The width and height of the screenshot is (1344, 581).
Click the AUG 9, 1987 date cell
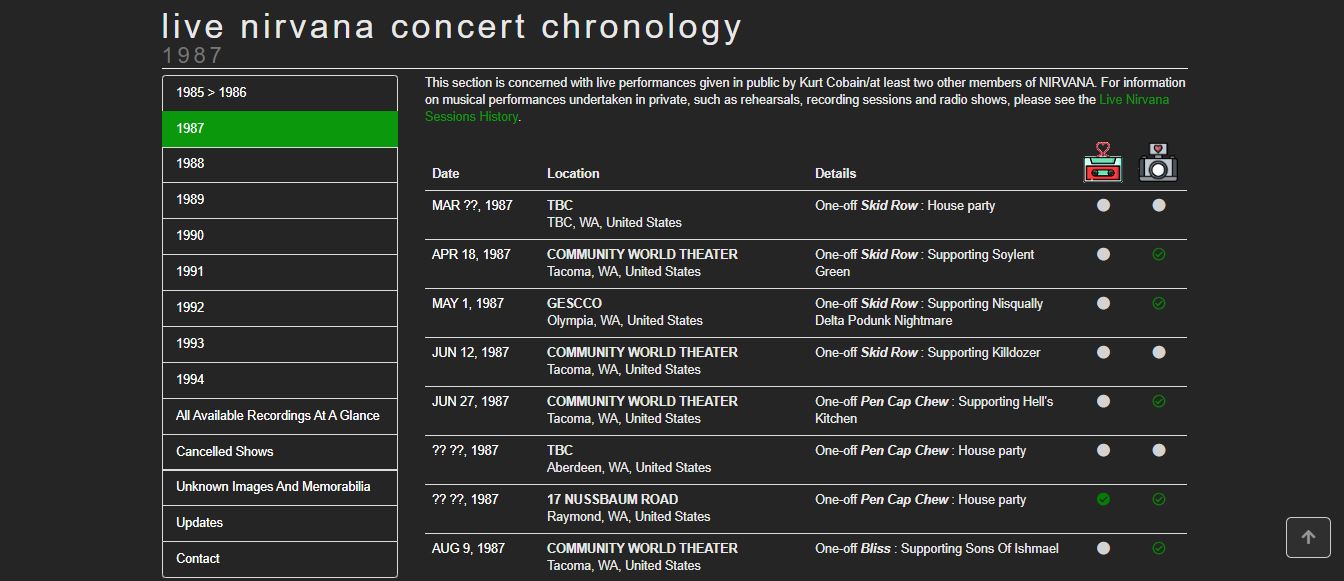pos(468,548)
